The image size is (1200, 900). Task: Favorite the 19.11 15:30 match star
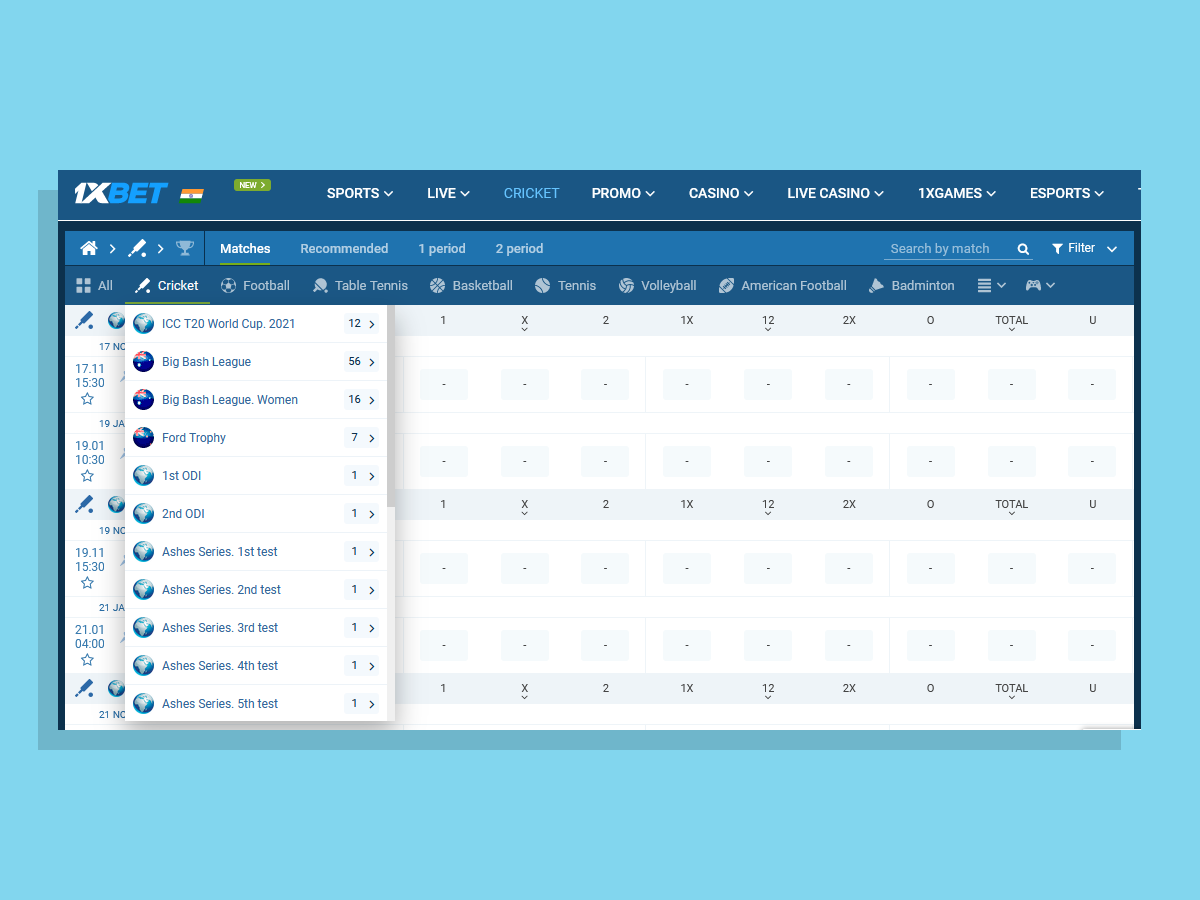coord(87,583)
